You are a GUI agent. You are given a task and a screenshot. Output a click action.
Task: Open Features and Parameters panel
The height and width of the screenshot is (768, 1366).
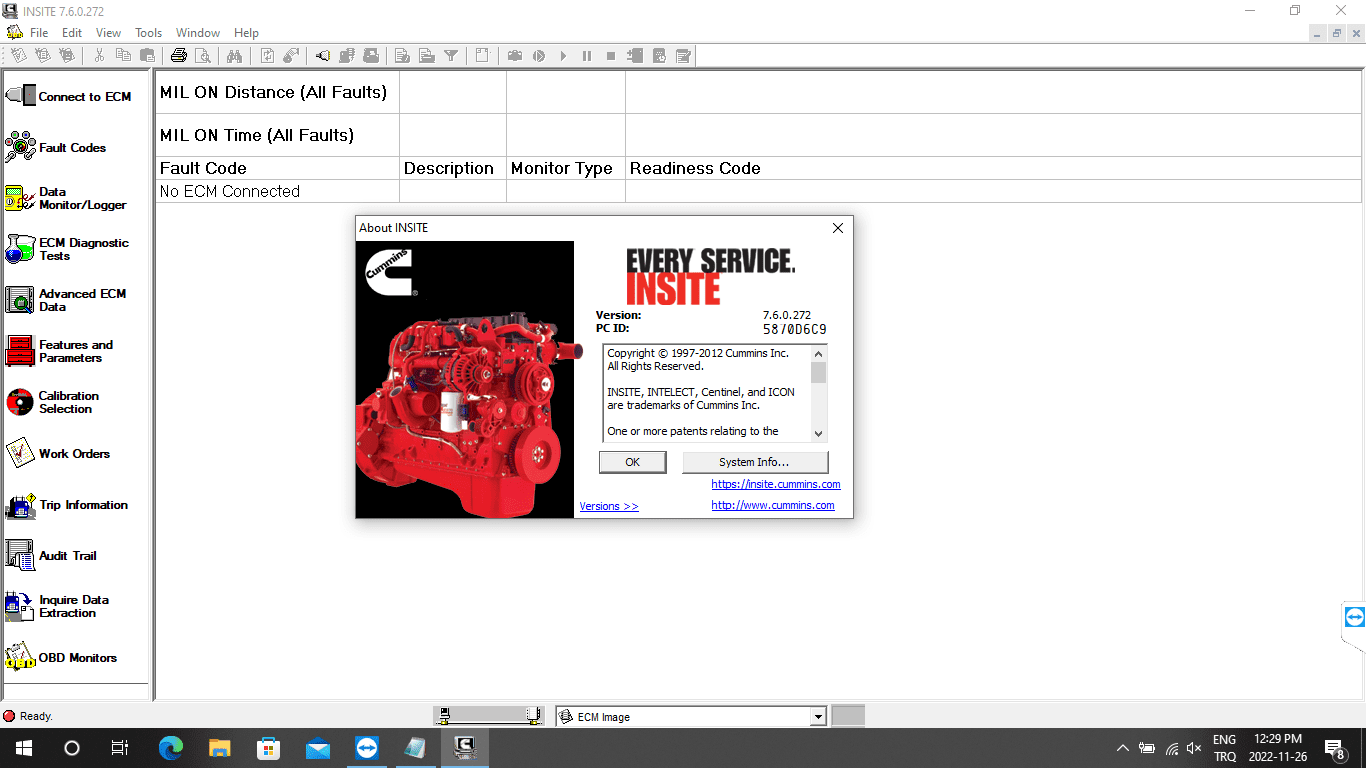[x=21, y=351]
